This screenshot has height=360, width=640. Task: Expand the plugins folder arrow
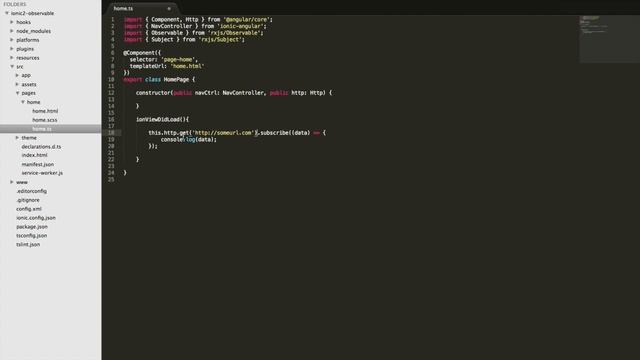pyautogui.click(x=12, y=49)
